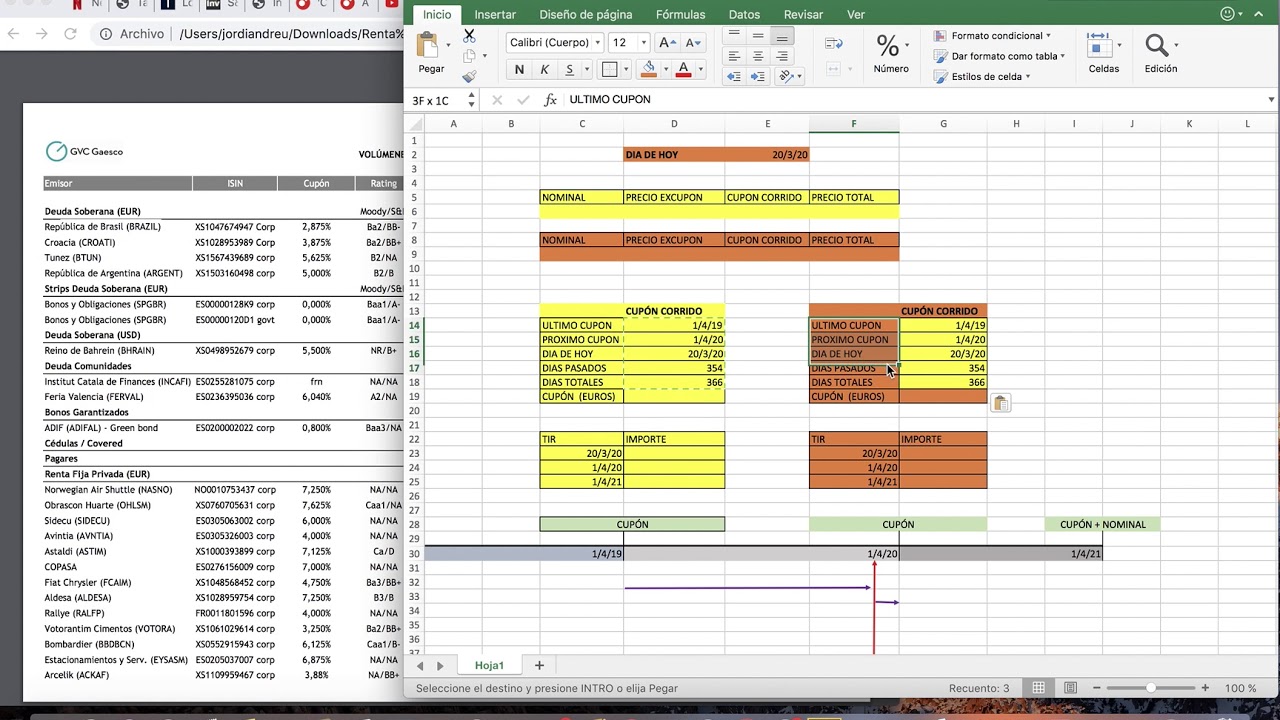Cancel the formula entry with the X icon
This screenshot has height=720, width=1280.
[x=497, y=100]
